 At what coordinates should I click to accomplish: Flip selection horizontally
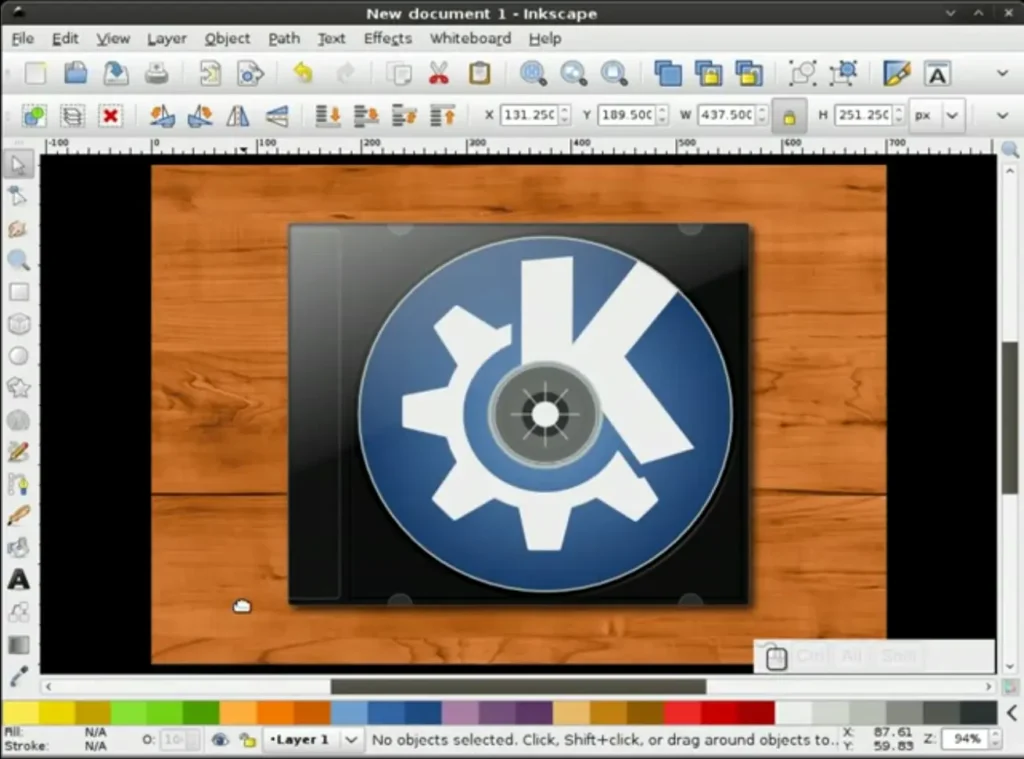coord(238,116)
